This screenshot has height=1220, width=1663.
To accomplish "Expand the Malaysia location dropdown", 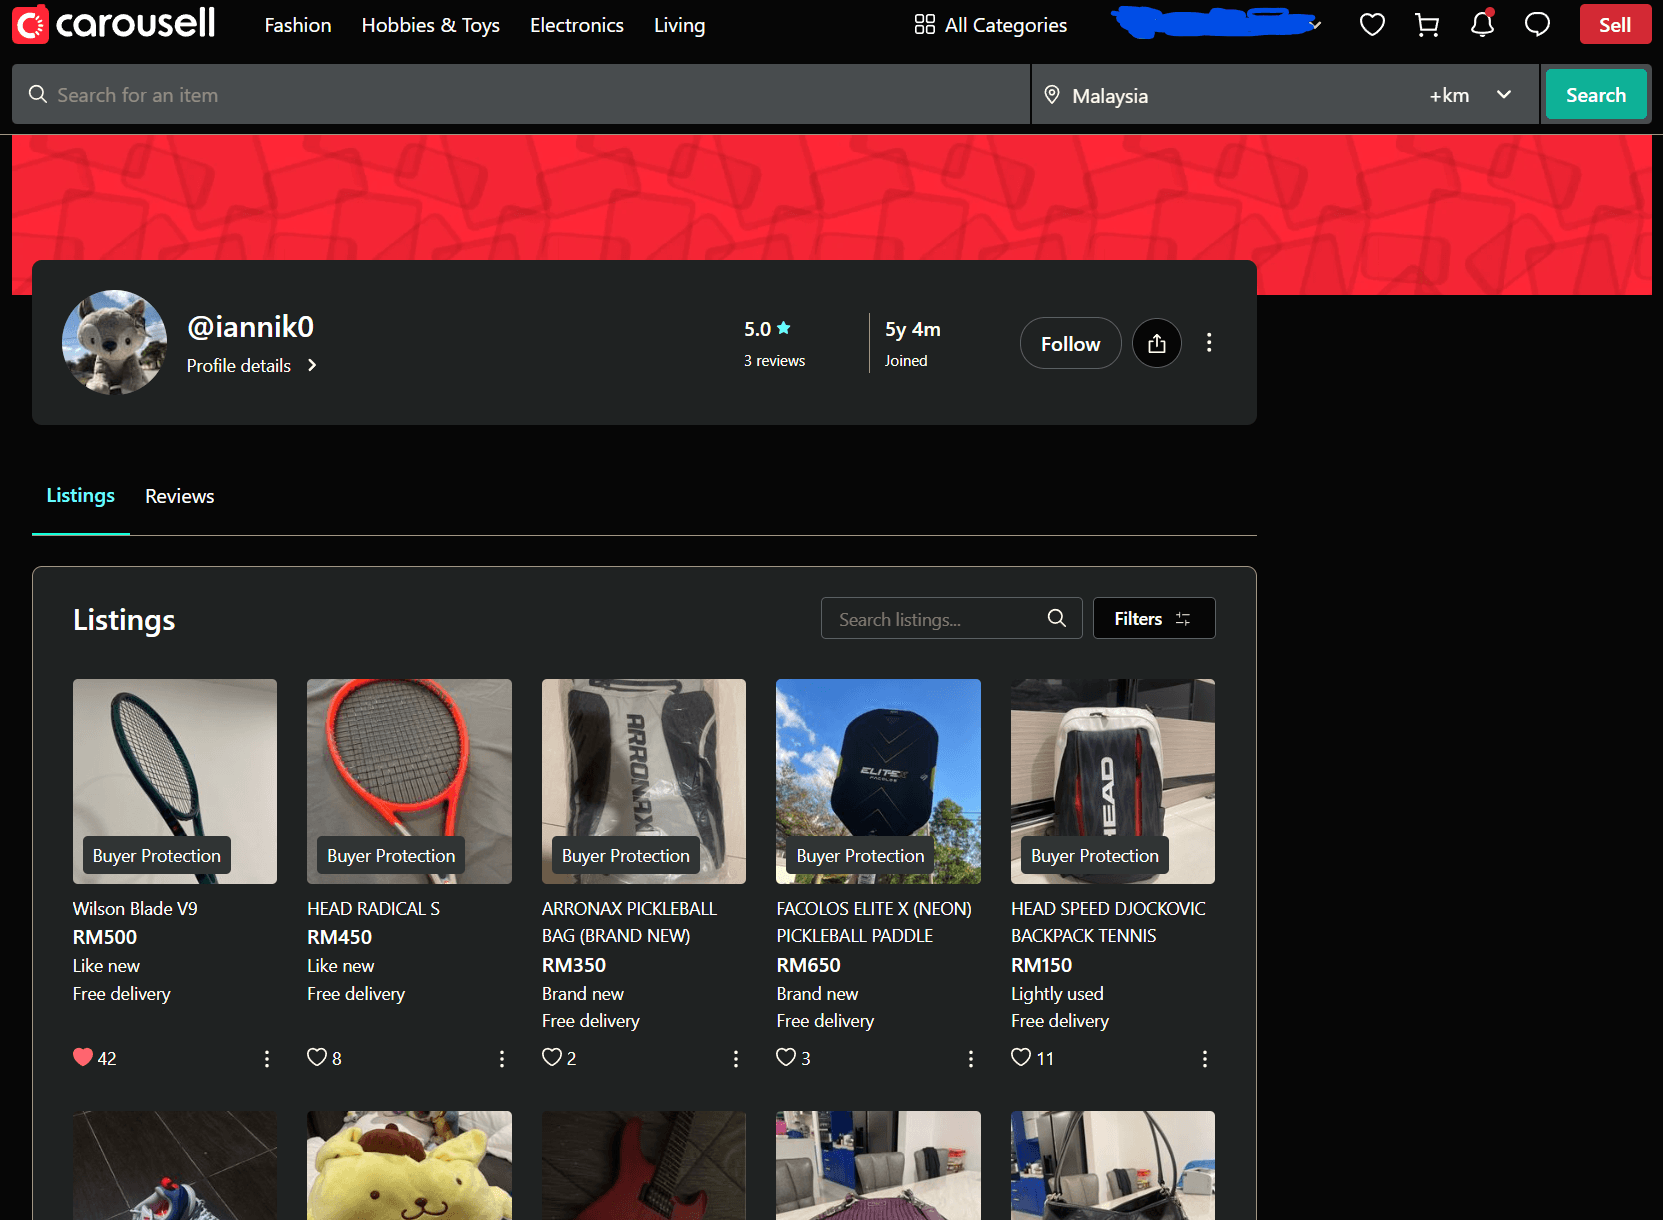I will click(x=1503, y=95).
